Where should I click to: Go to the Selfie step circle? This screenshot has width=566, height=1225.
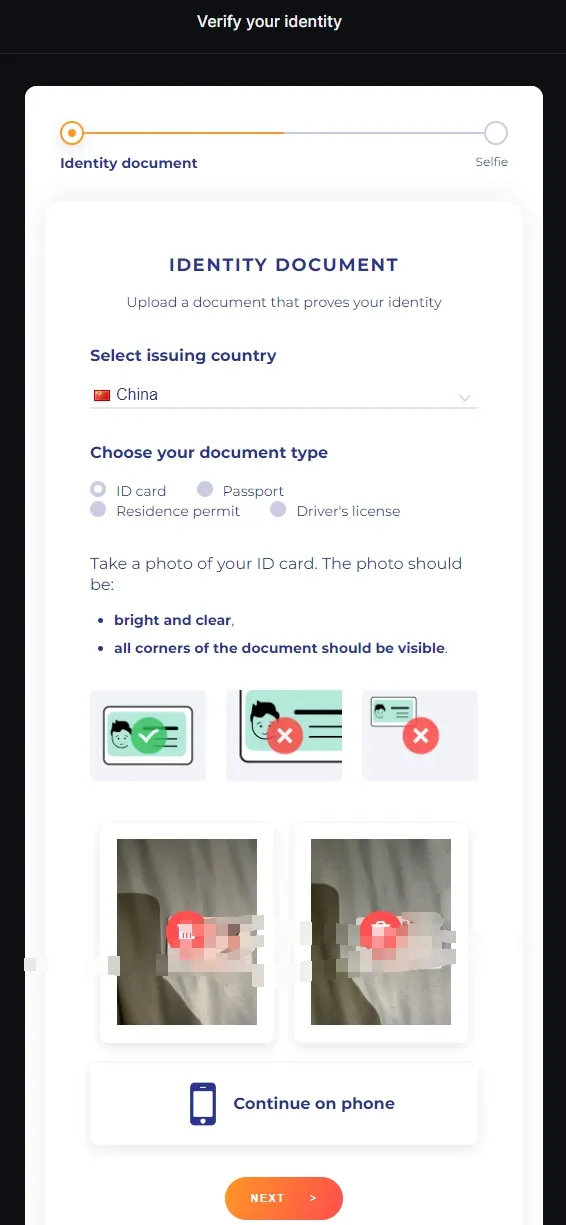pyautogui.click(x=495, y=132)
